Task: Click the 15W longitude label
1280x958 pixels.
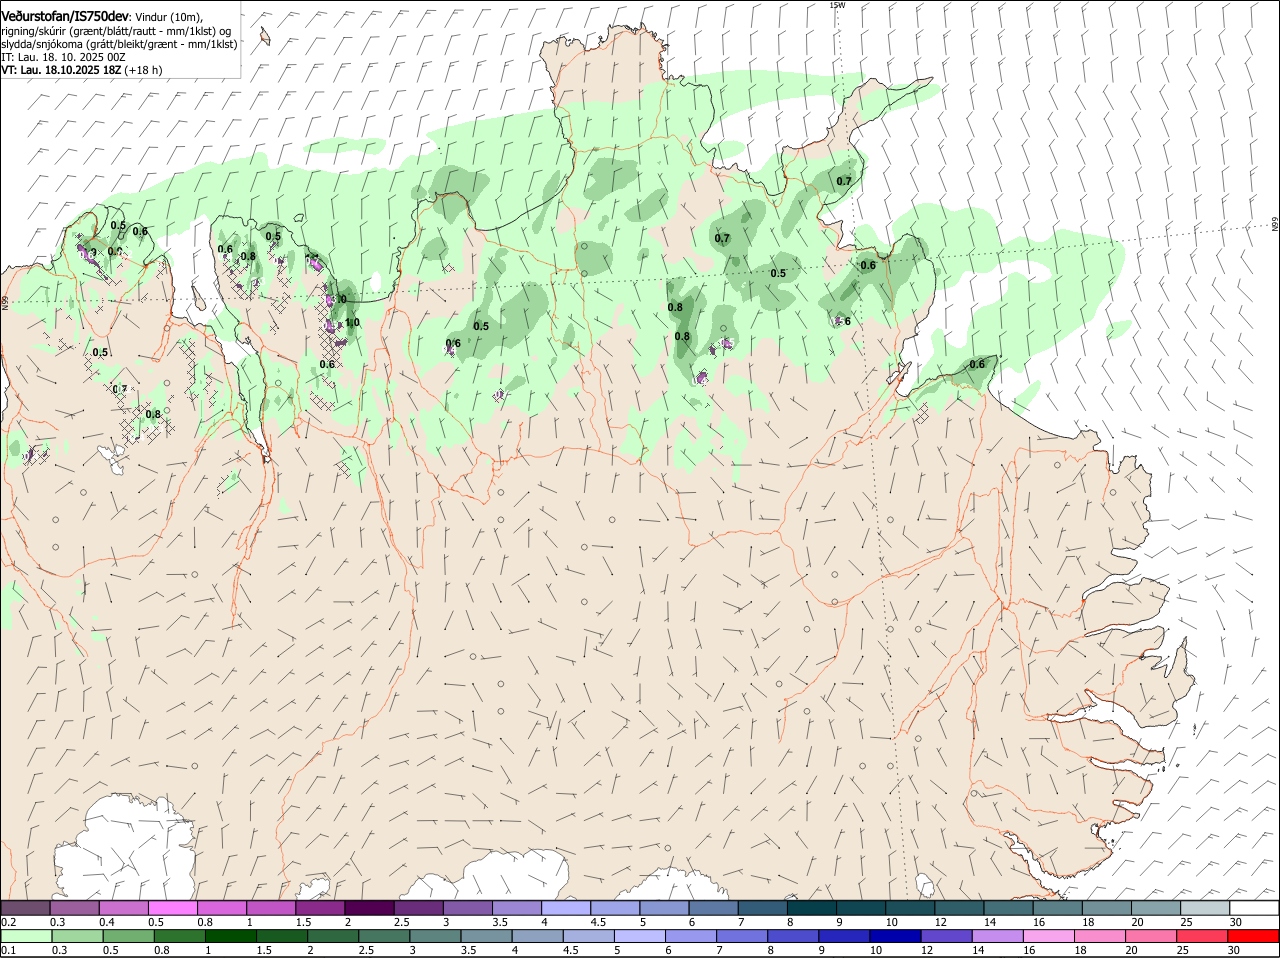Action: coord(837,5)
